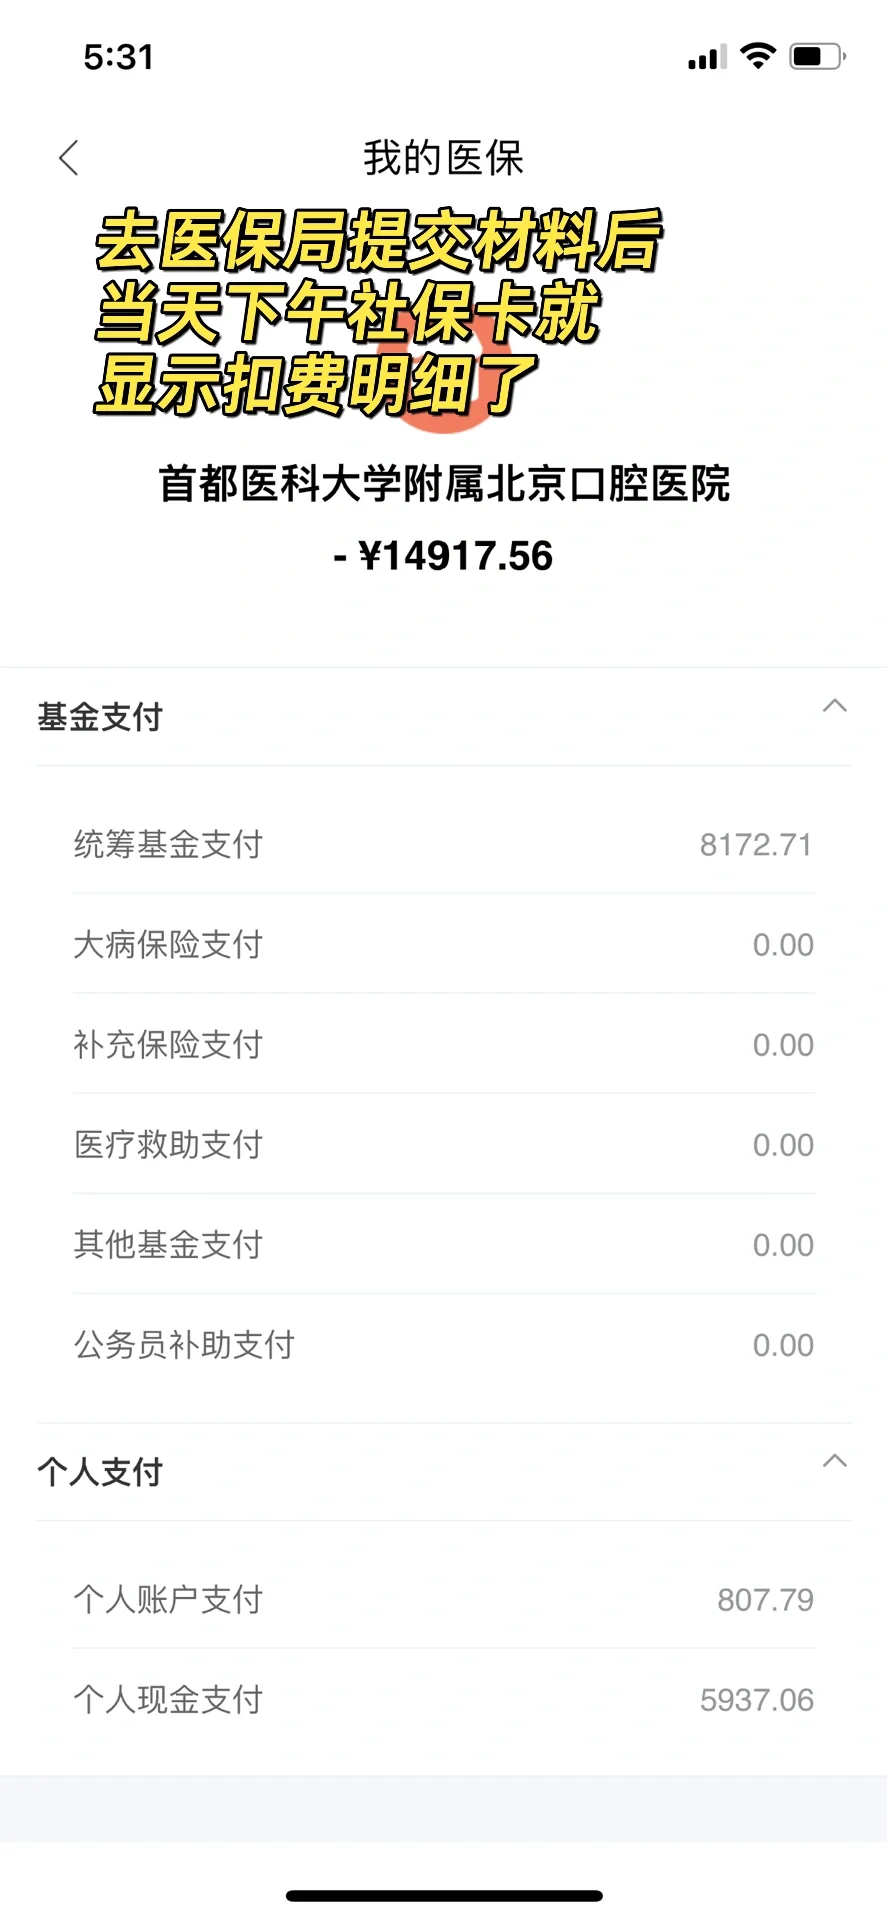Screen dimensions: 887x1920
Task: Select the 大病保险支付 row
Action: click(444, 944)
